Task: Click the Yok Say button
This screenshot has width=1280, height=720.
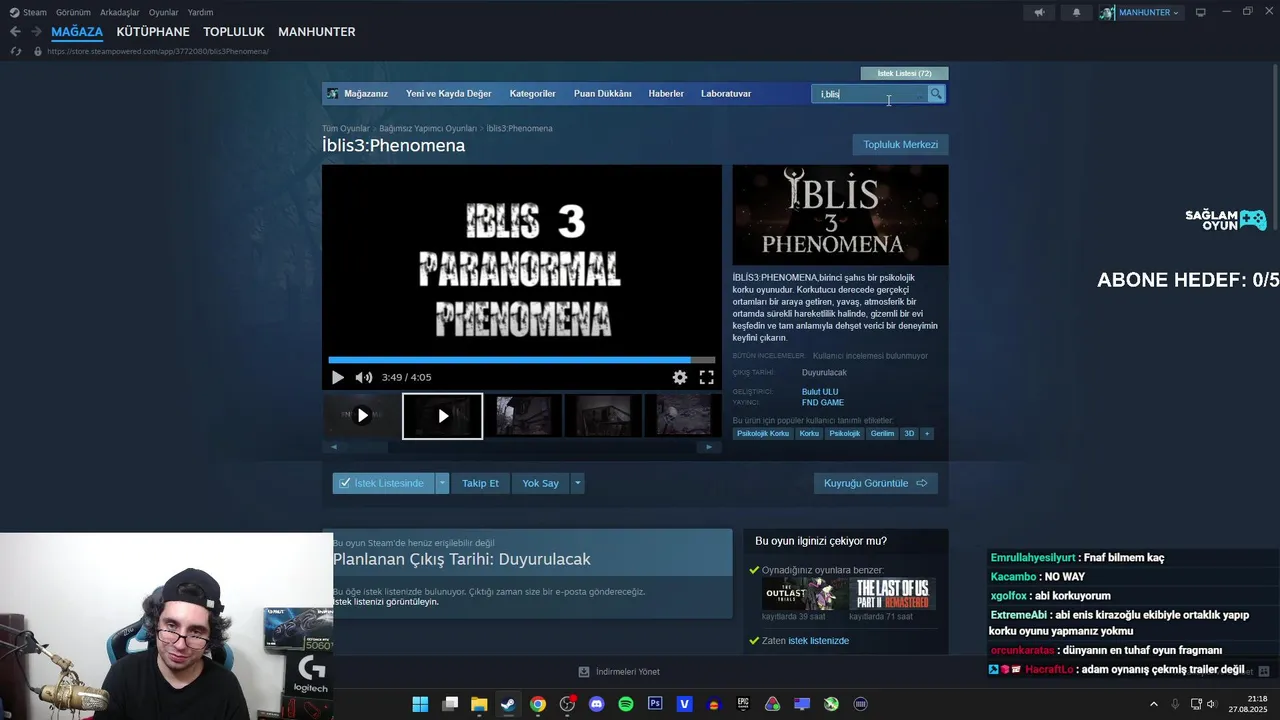Action: pos(541,483)
